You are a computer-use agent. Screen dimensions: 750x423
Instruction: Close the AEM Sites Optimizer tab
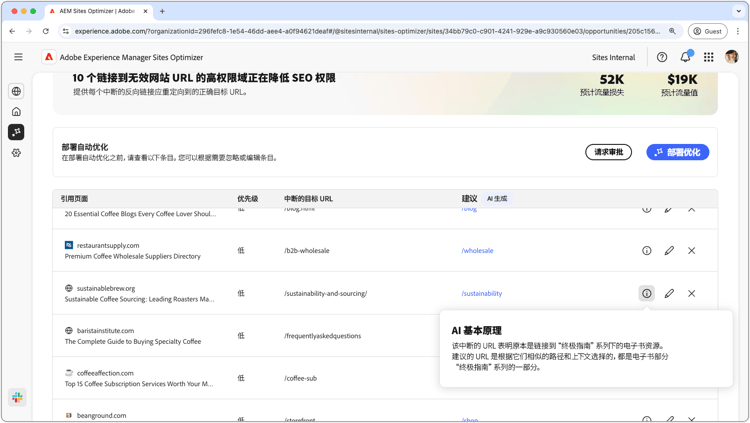[x=146, y=11]
